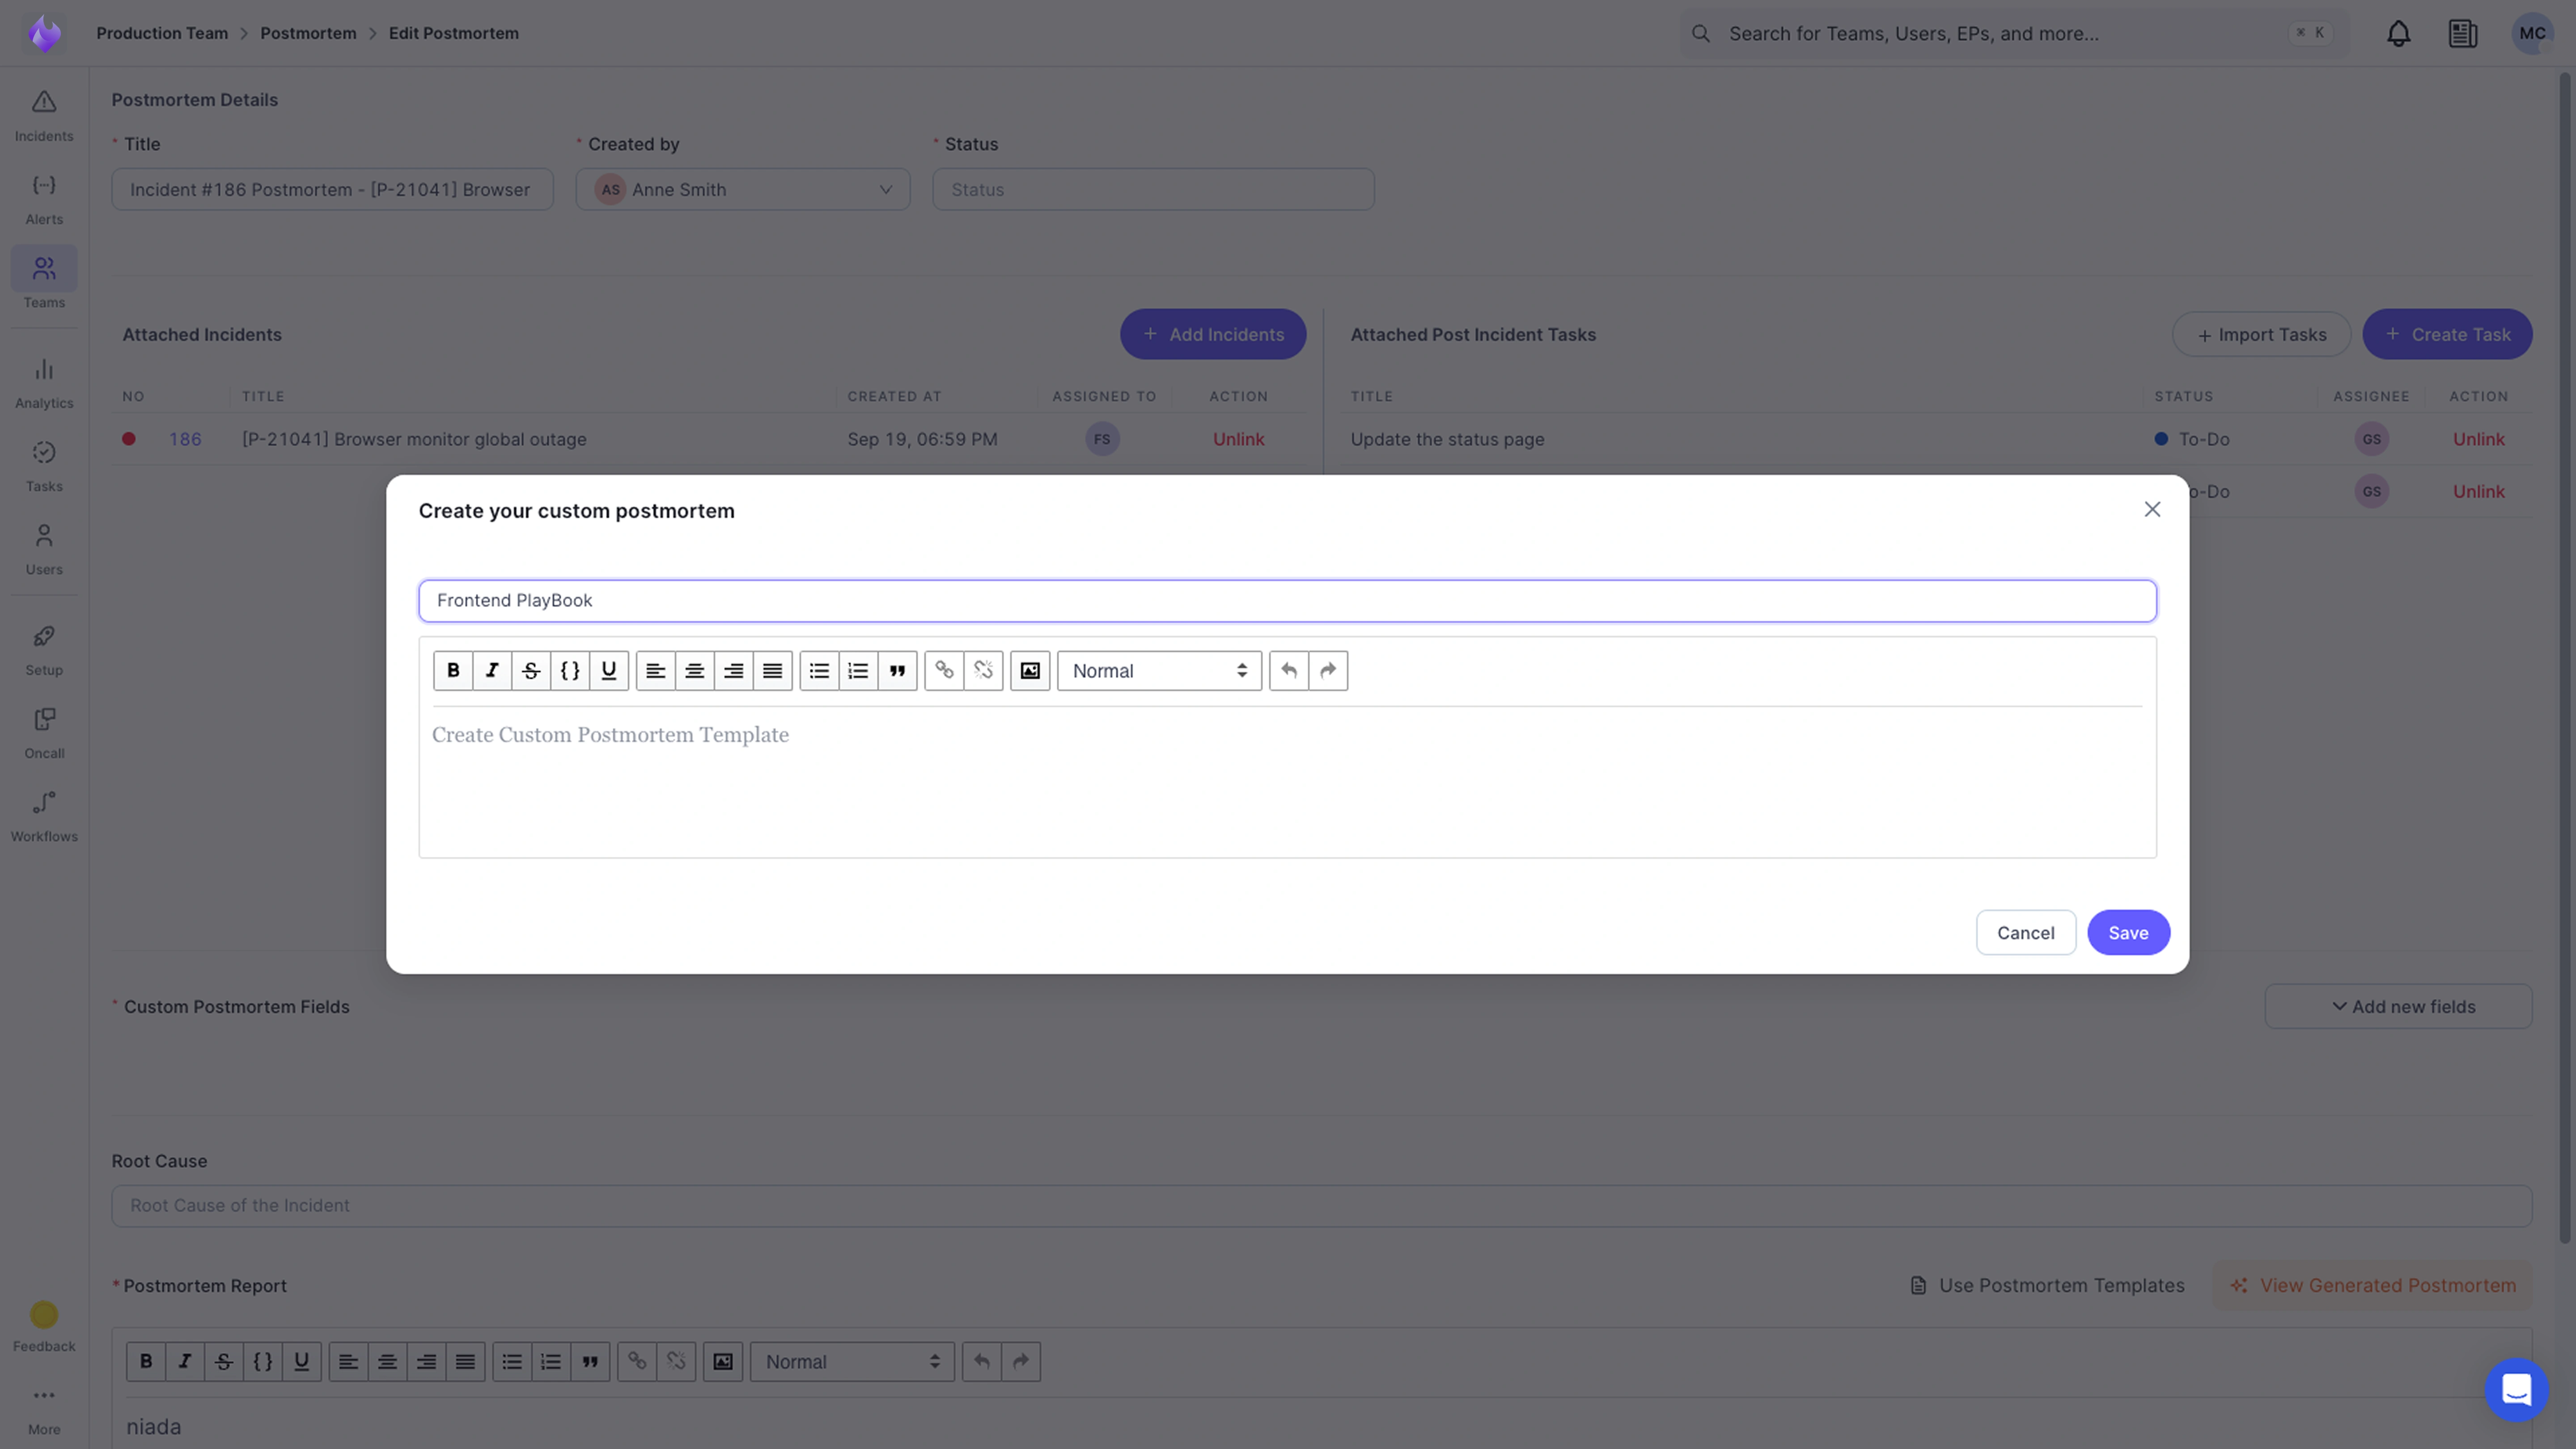Insert image in modal editor toolbar
Viewport: 2576px width, 1449px height.
coord(1030,670)
